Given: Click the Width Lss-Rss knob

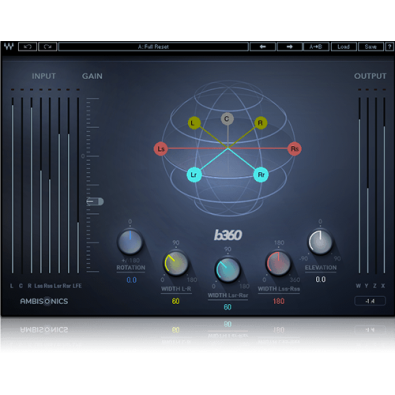Looking at the screenshot, I should coord(278,263).
